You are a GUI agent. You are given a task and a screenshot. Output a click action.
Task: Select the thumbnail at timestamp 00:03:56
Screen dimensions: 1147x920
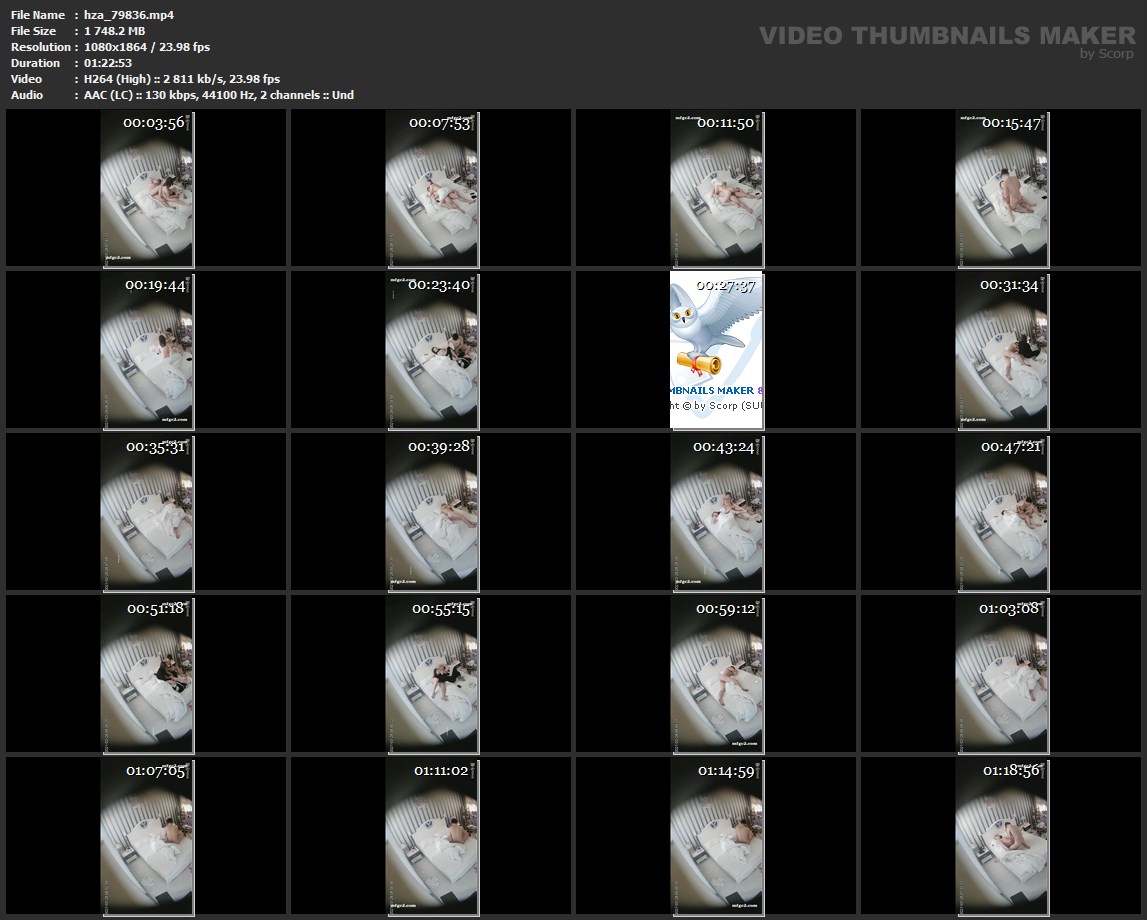pos(147,188)
